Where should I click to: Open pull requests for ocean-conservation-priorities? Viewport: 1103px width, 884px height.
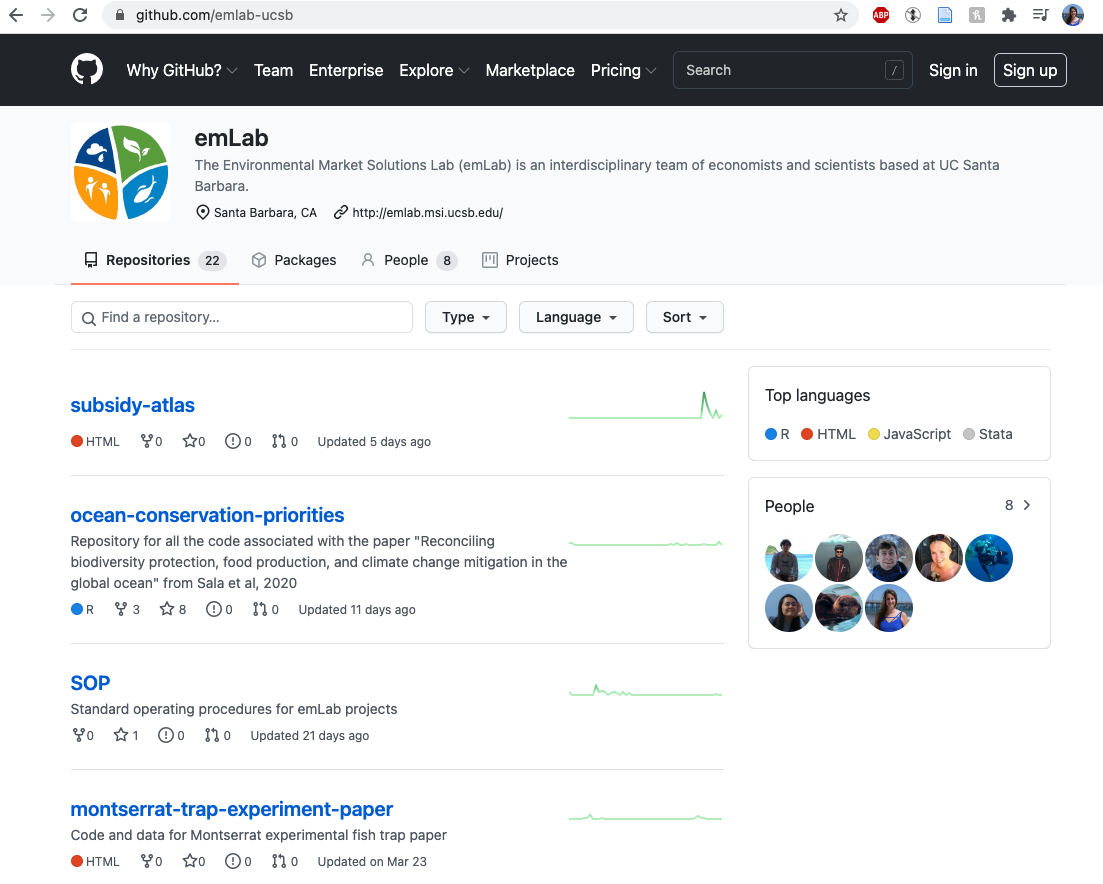(265, 609)
